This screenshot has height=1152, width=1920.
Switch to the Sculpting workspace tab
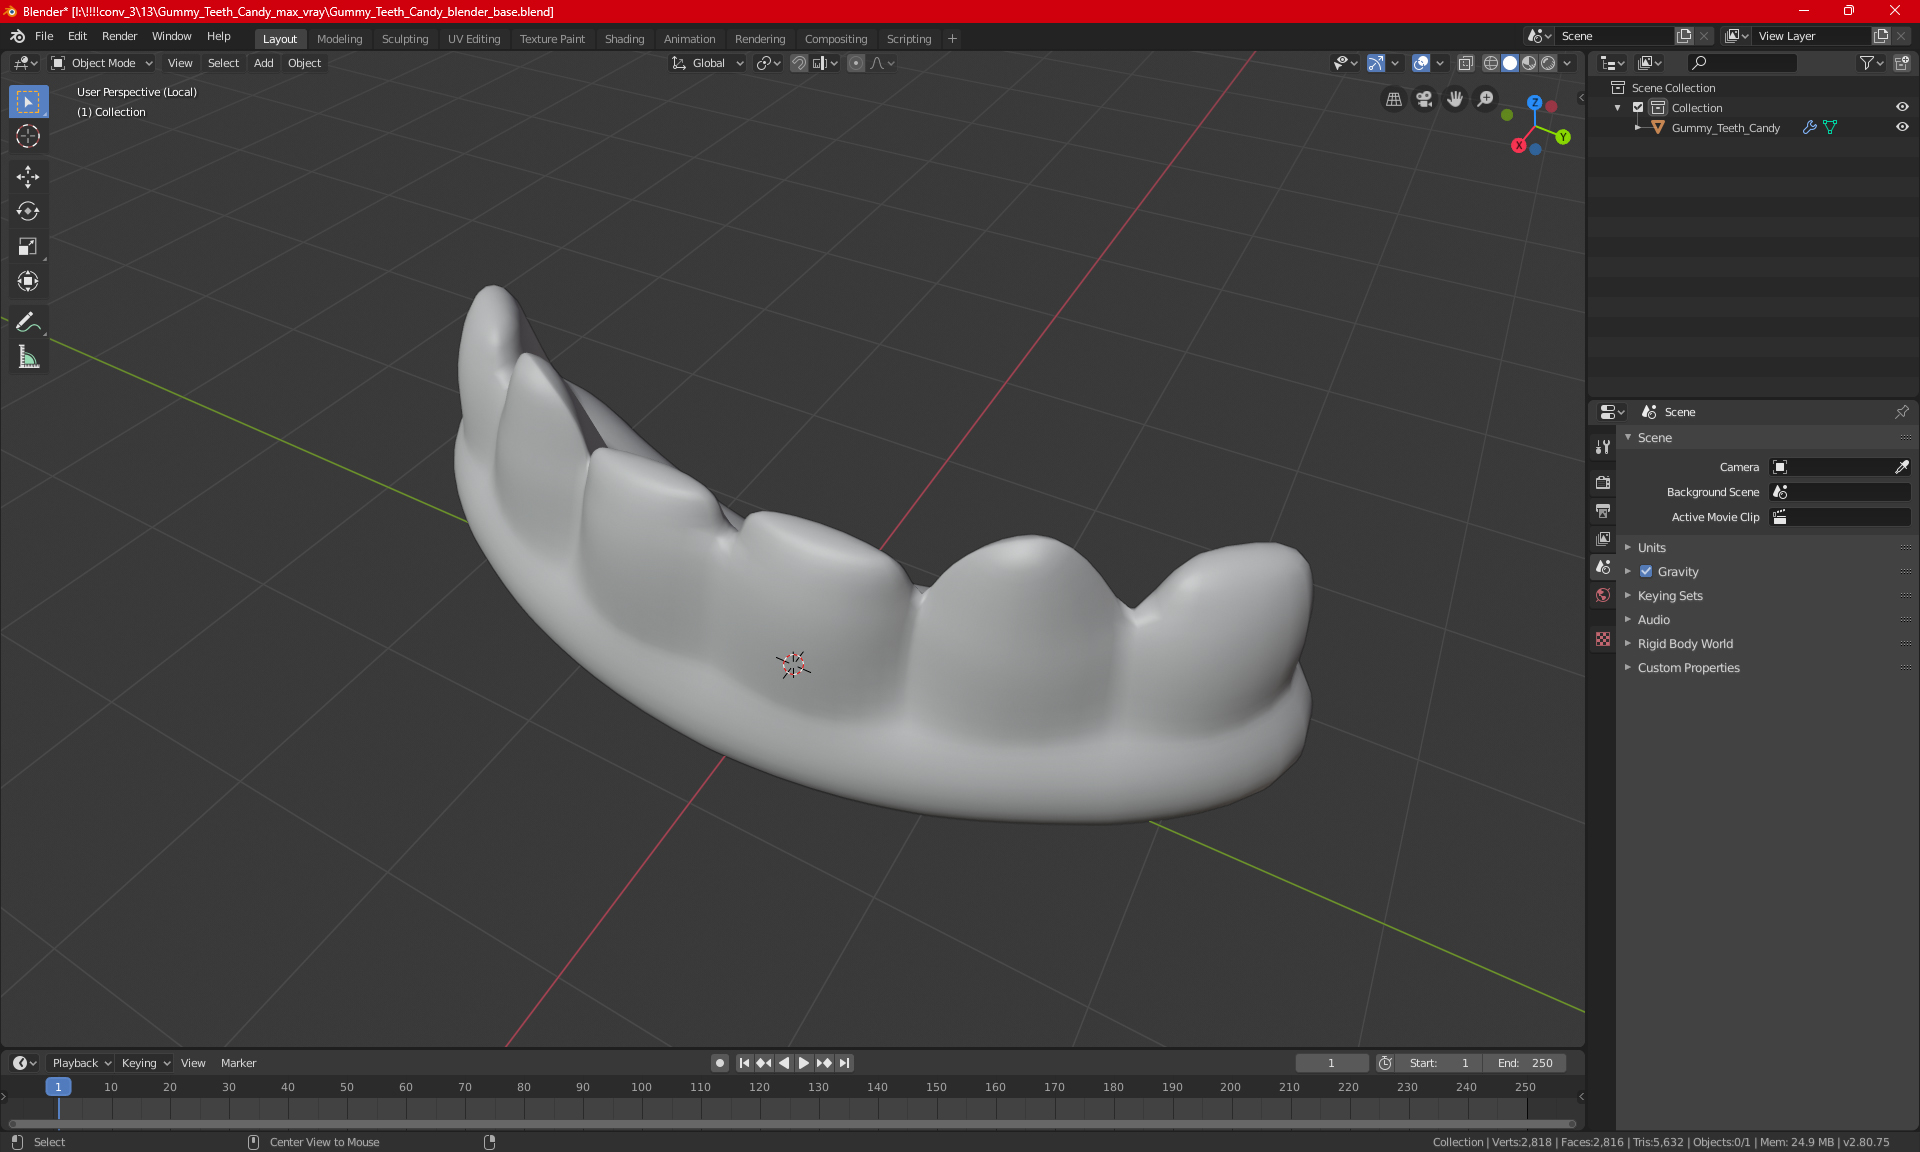(404, 39)
